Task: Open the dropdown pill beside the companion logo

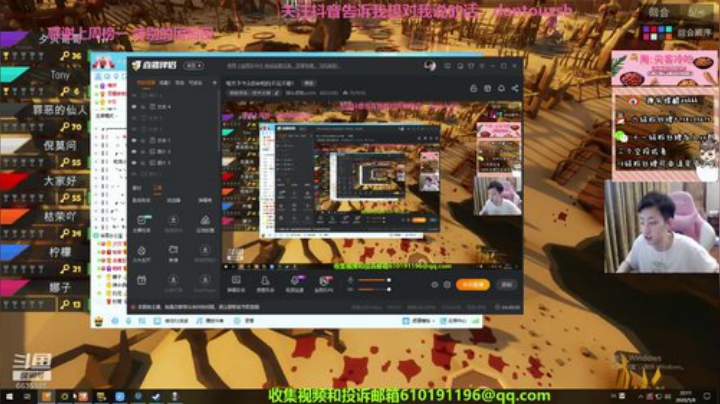Action: point(193,66)
